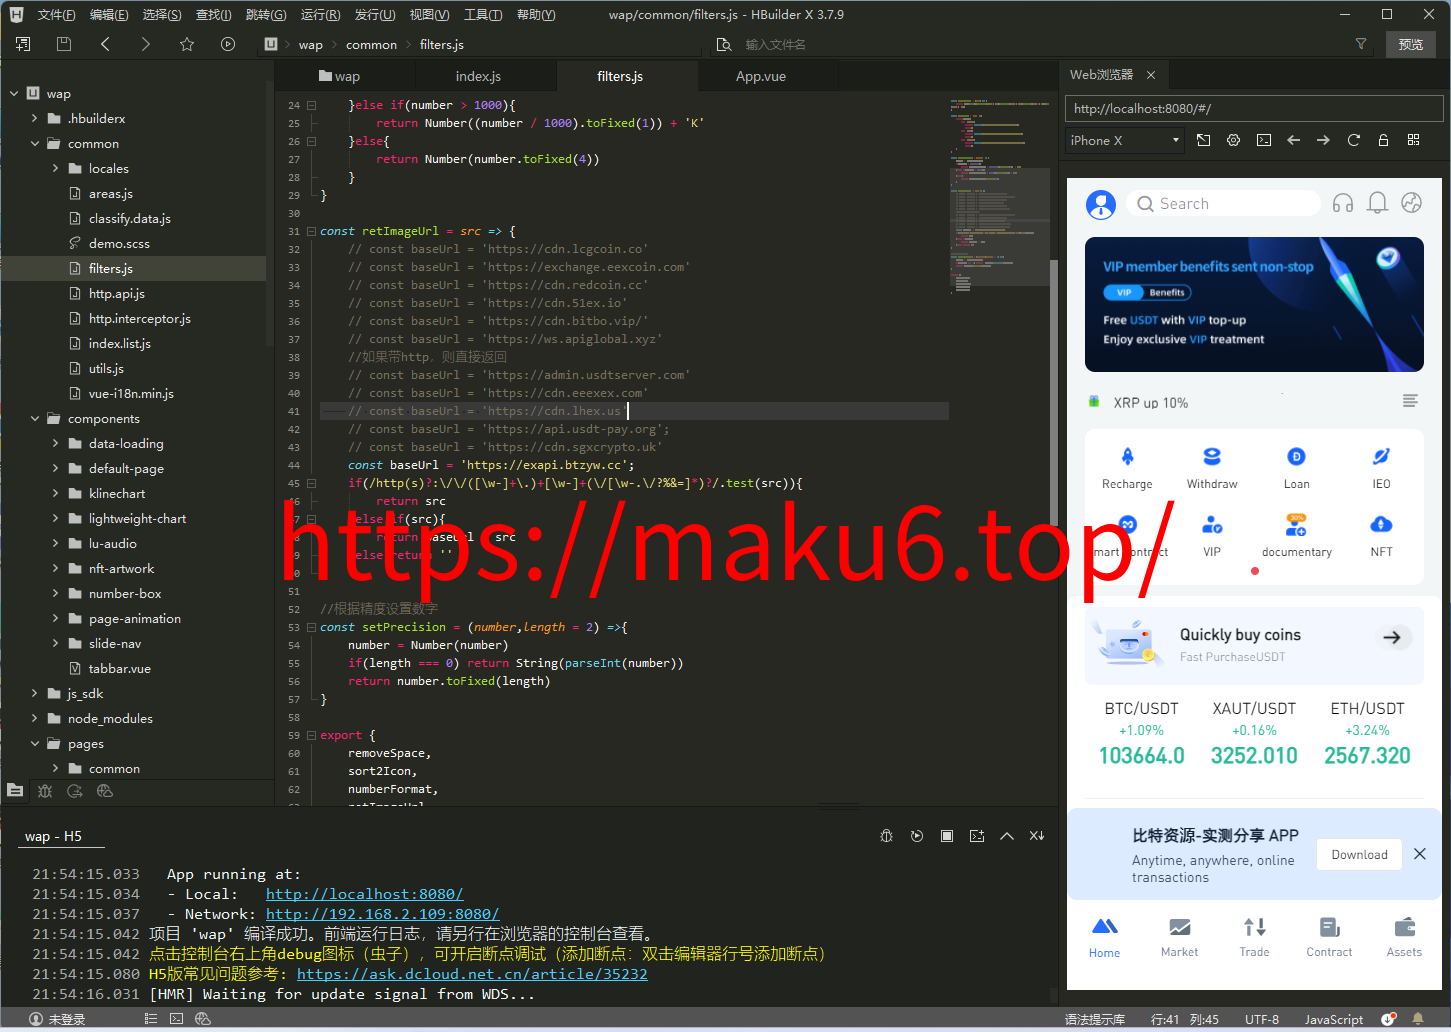Collapse the components folder

coord(35,418)
